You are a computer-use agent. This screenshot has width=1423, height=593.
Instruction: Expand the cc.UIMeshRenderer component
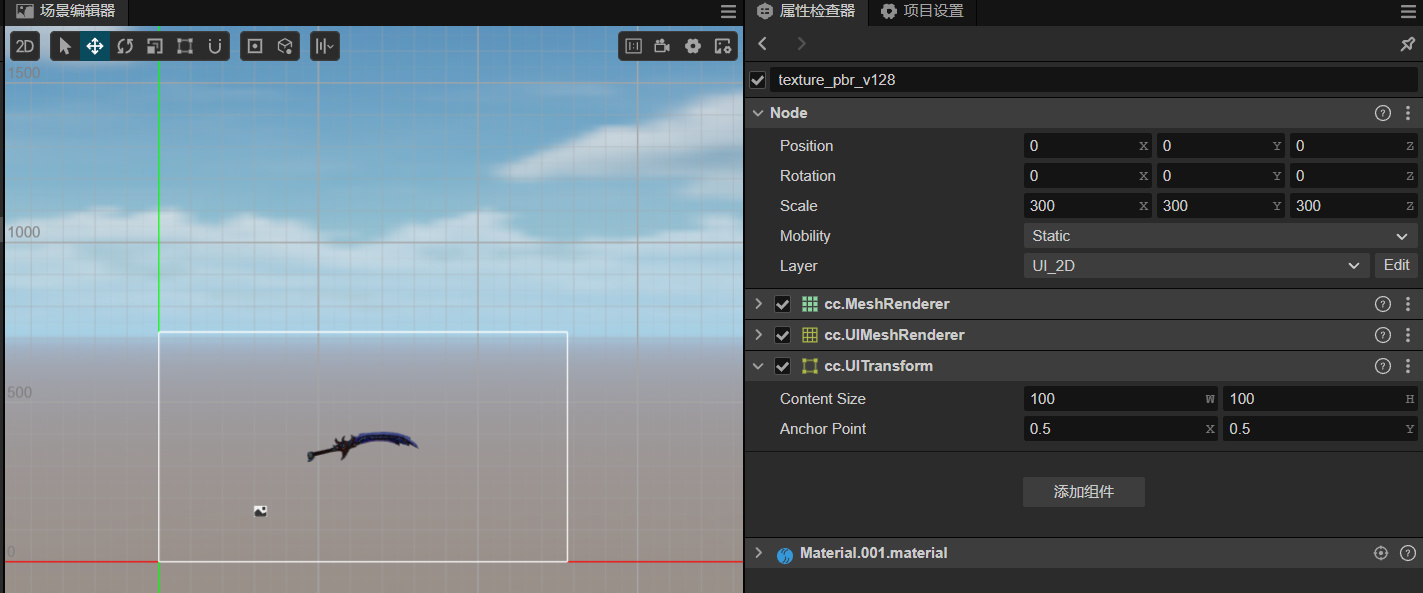click(x=759, y=335)
